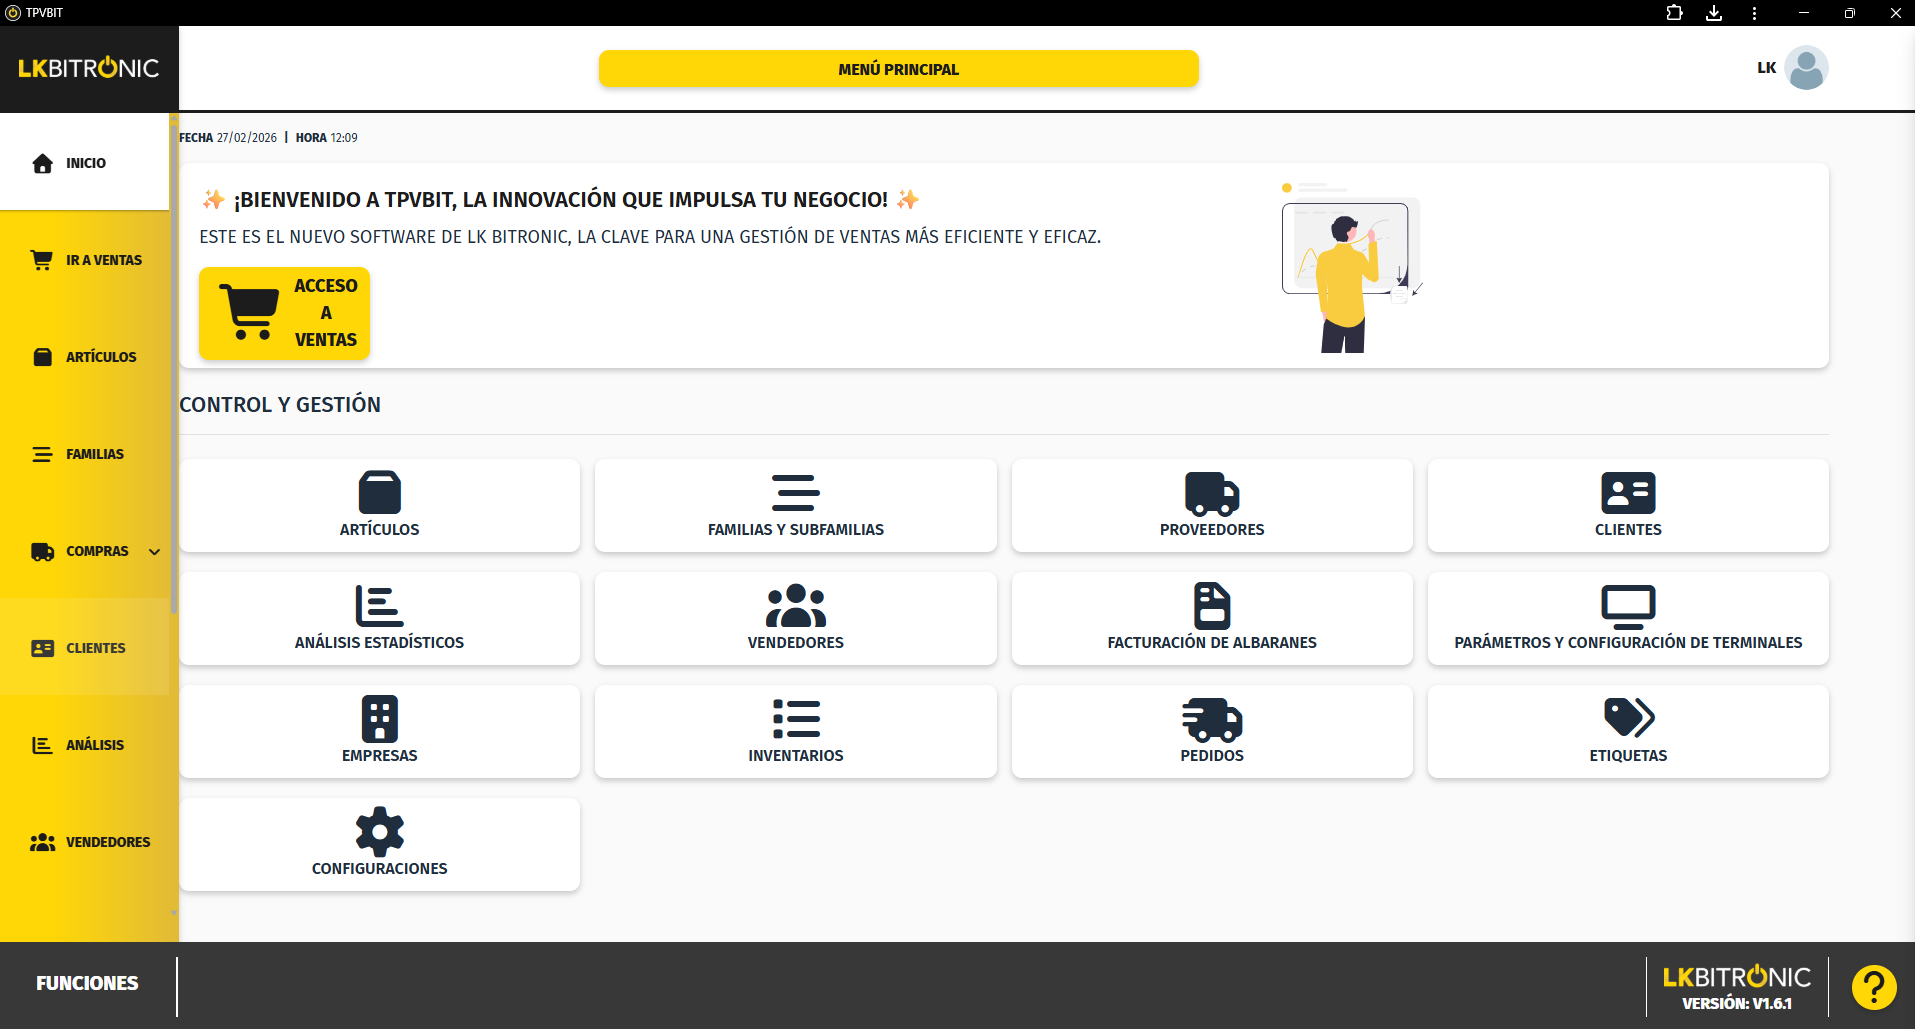The width and height of the screenshot is (1915, 1029).
Task: Click the yellow help question mark icon
Action: [x=1873, y=987]
